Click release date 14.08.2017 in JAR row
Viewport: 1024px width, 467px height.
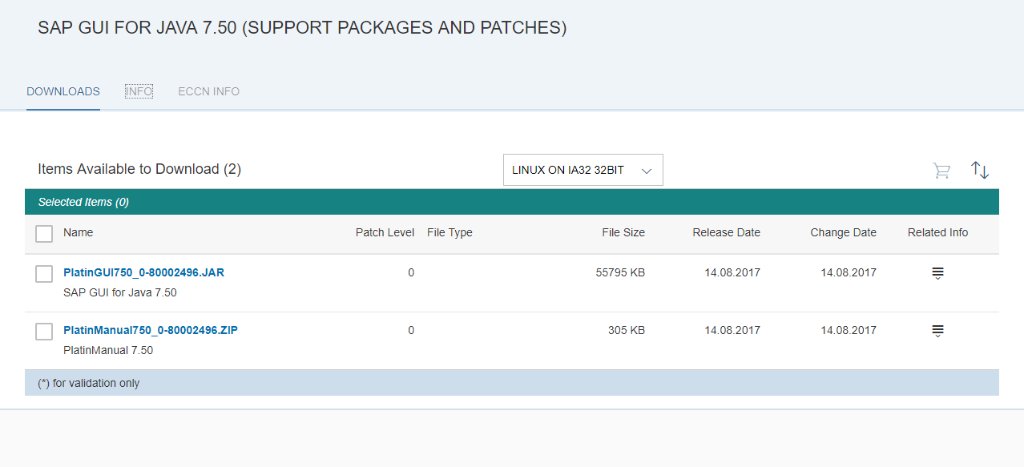pyautogui.click(x=732, y=272)
